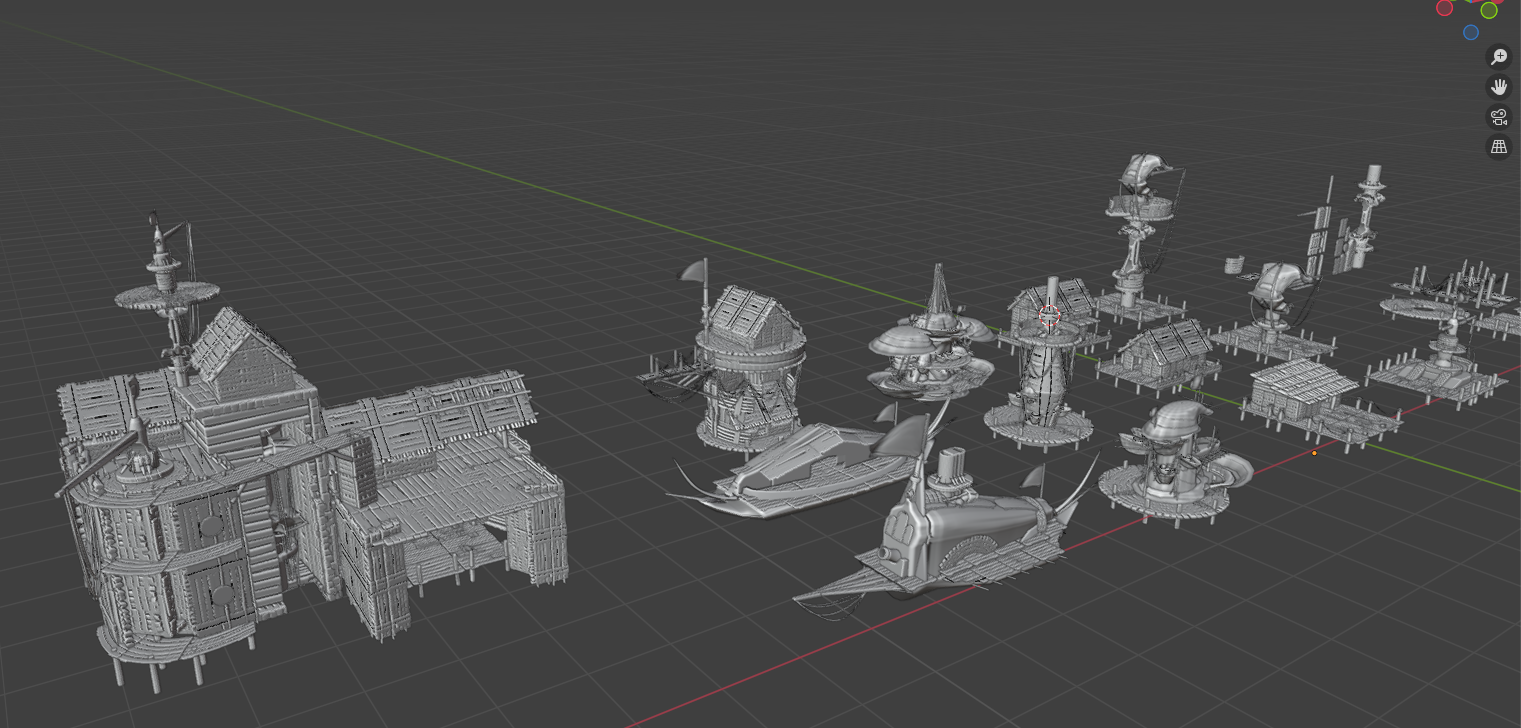Select the domed house on the round platform
This screenshot has width=1521, height=728.
pos(1170,460)
